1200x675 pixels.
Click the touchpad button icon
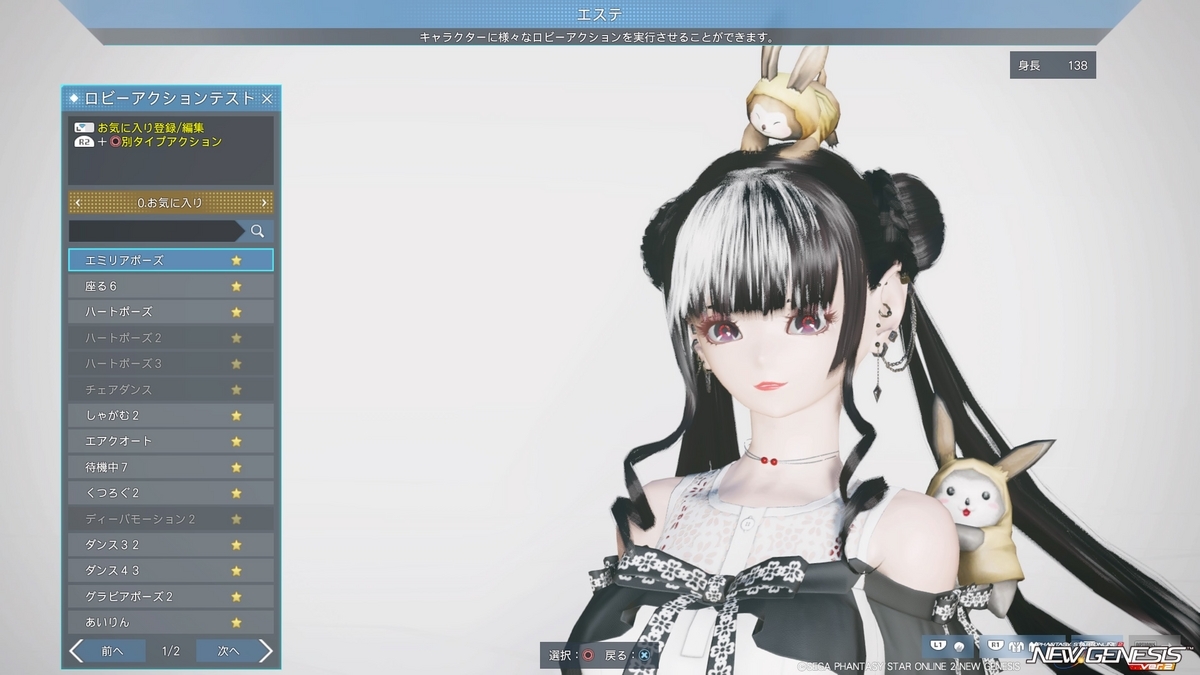[x=85, y=128]
